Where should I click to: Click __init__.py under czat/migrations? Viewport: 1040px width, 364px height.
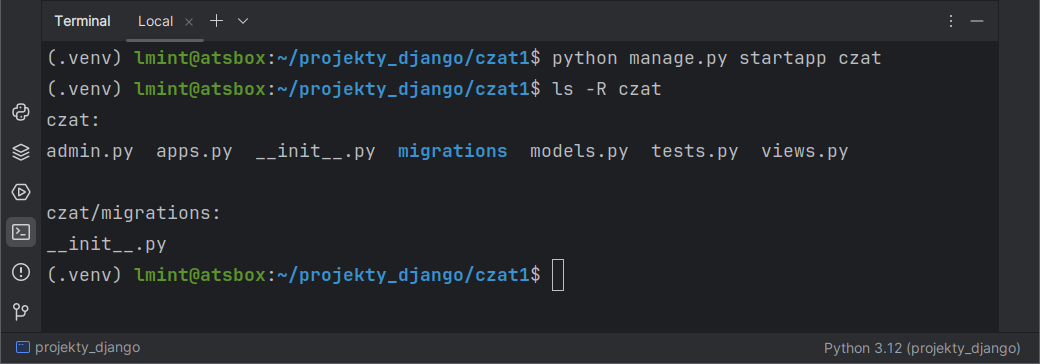tap(106, 245)
